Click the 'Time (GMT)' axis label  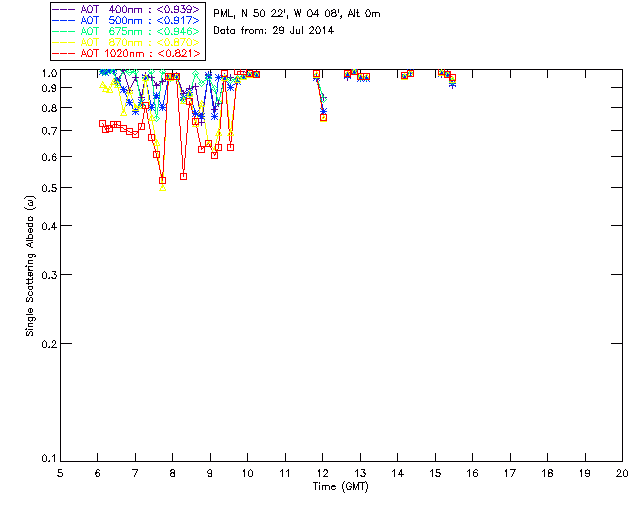(340, 487)
